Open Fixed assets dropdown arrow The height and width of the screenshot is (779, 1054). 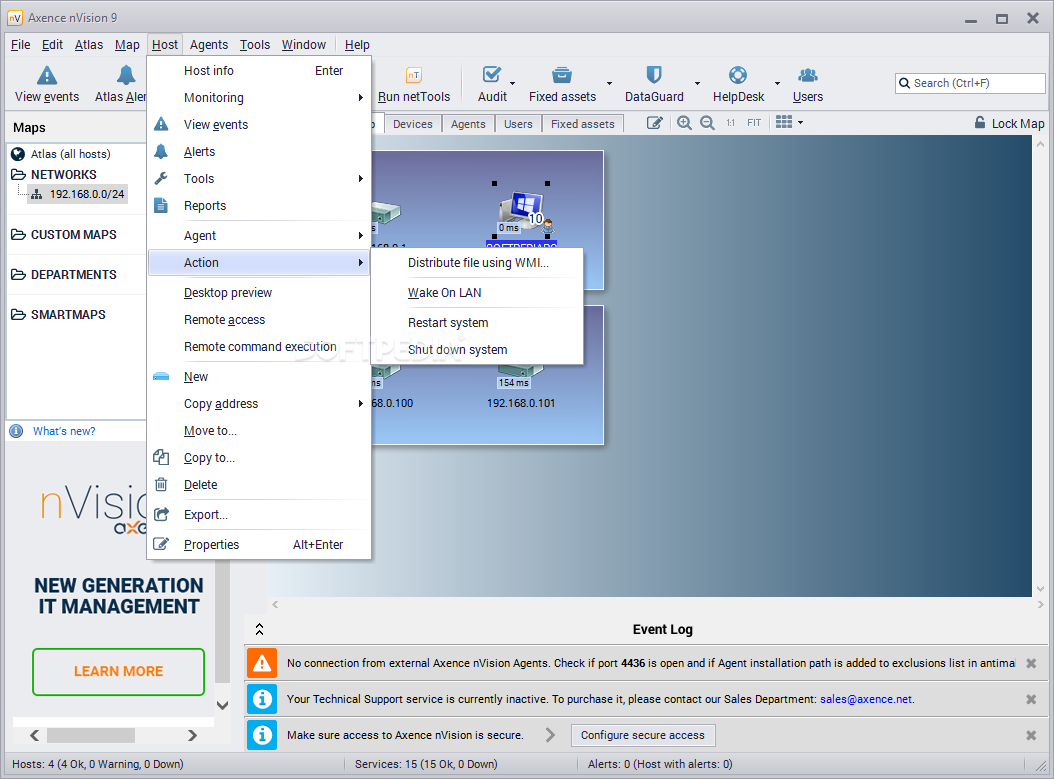(609, 83)
